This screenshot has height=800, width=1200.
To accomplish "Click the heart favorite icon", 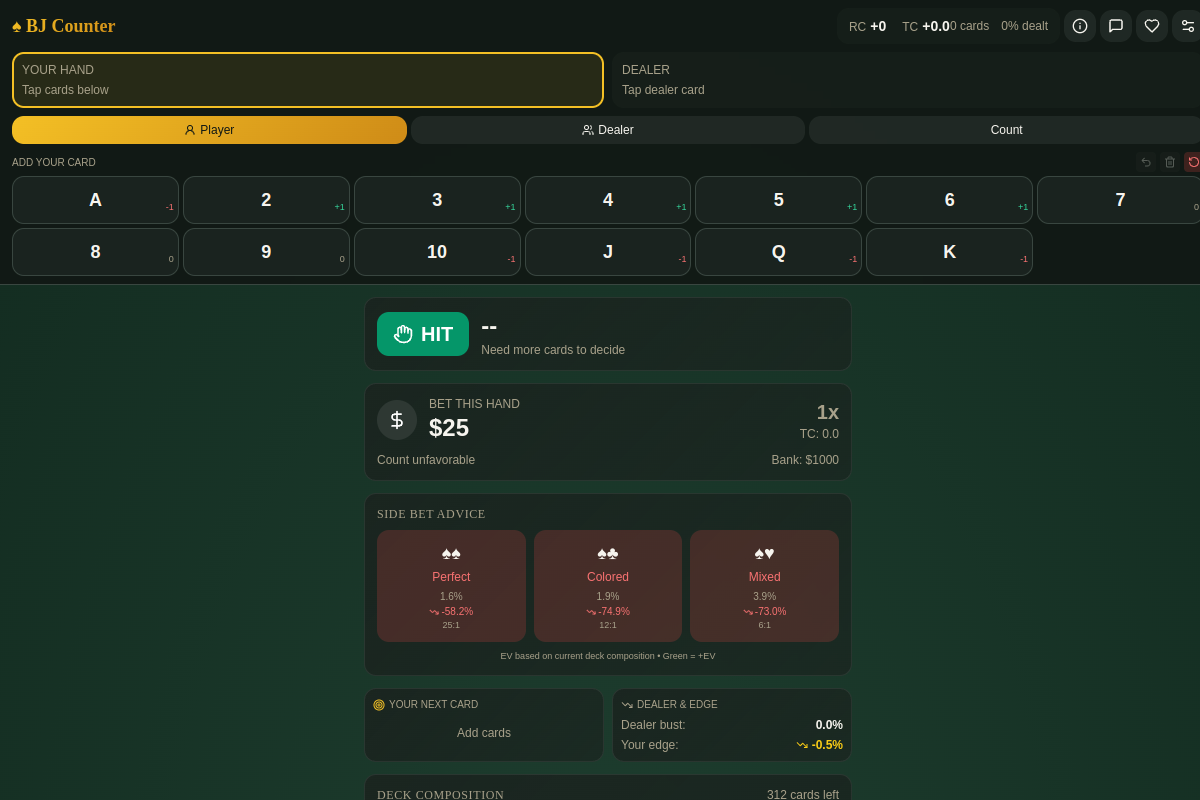I will coord(1152,26).
